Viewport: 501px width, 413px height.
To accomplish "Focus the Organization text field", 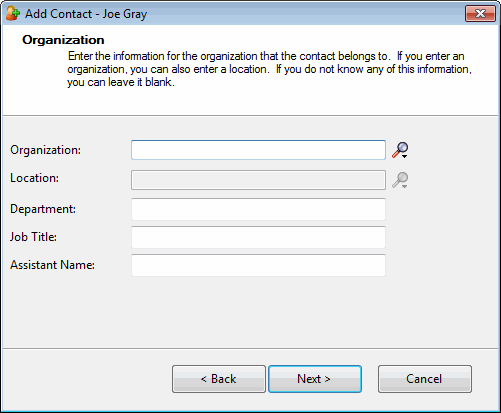I will point(258,150).
